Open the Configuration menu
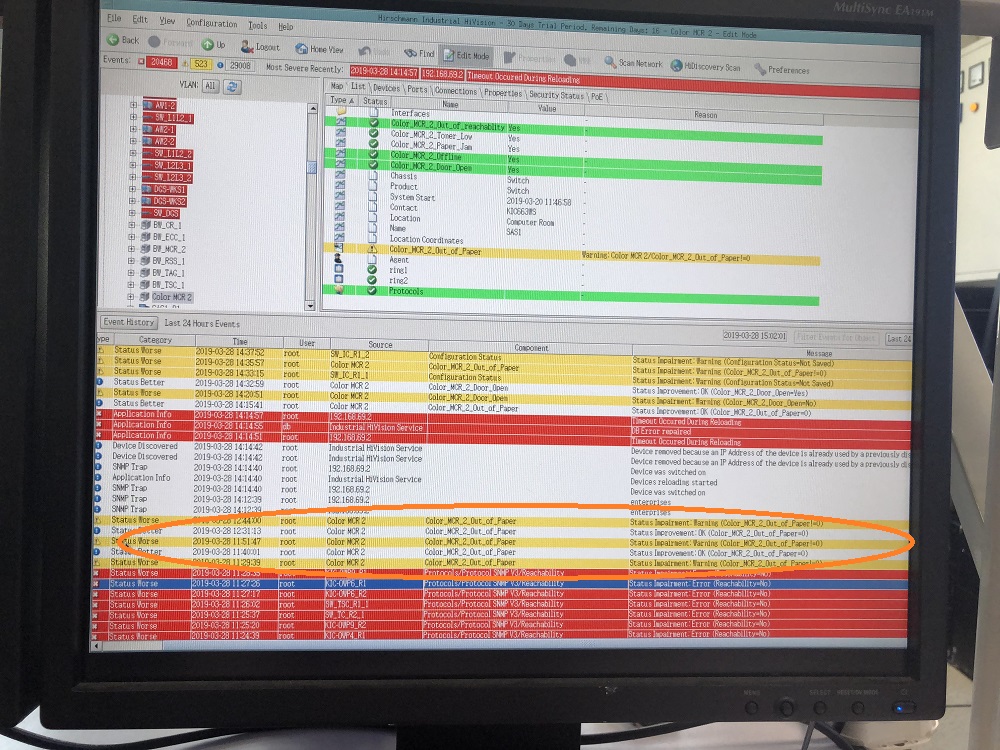The width and height of the screenshot is (1000, 750). pyautogui.click(x=211, y=23)
